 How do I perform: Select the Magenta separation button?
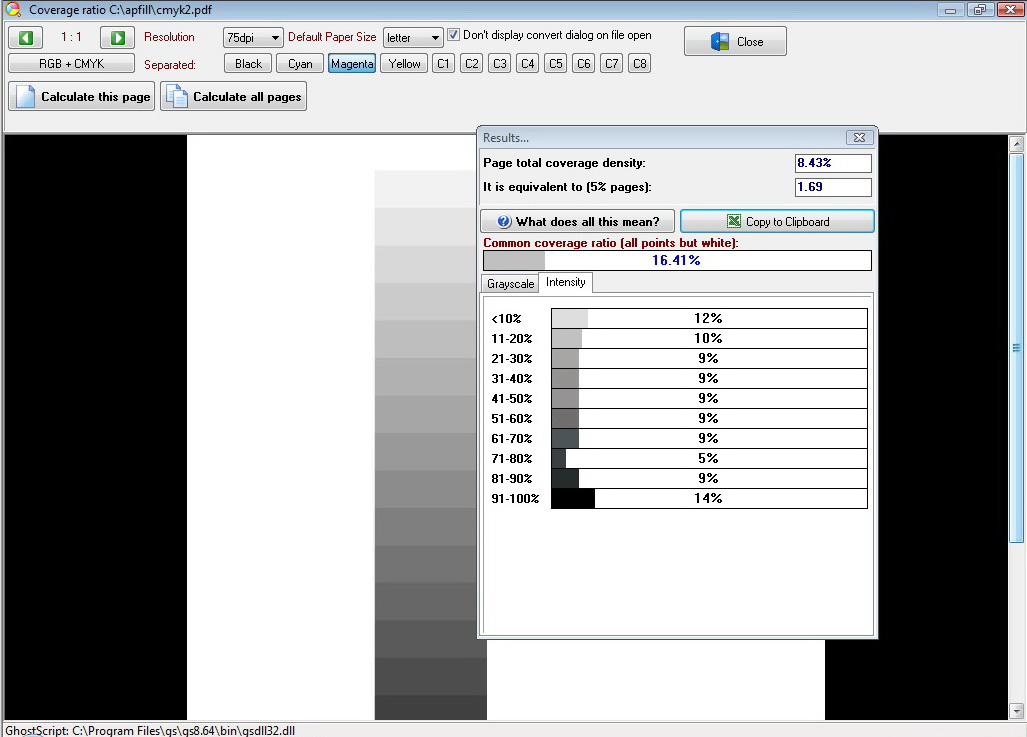coord(352,64)
